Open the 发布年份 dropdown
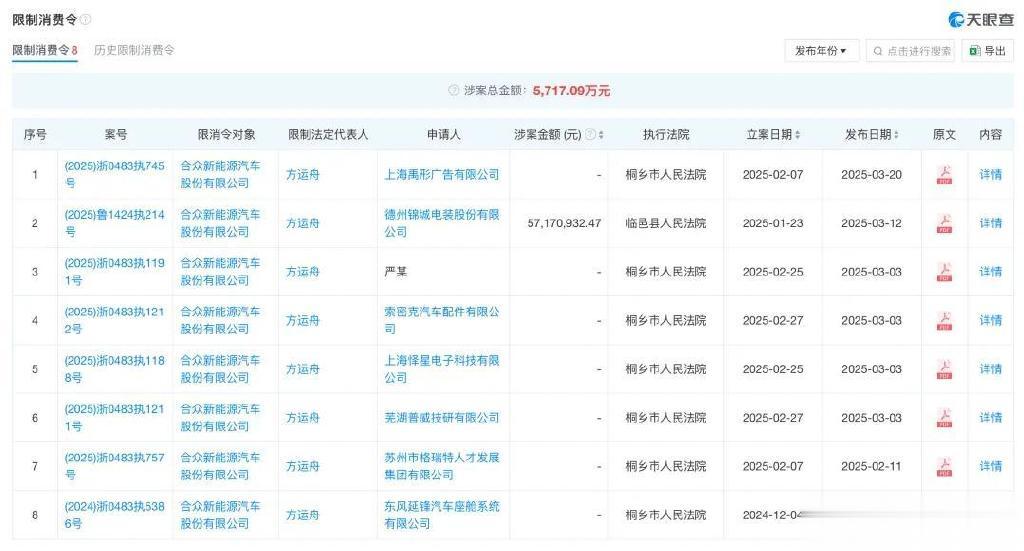Viewport: 1024px width, 551px height. [x=821, y=51]
